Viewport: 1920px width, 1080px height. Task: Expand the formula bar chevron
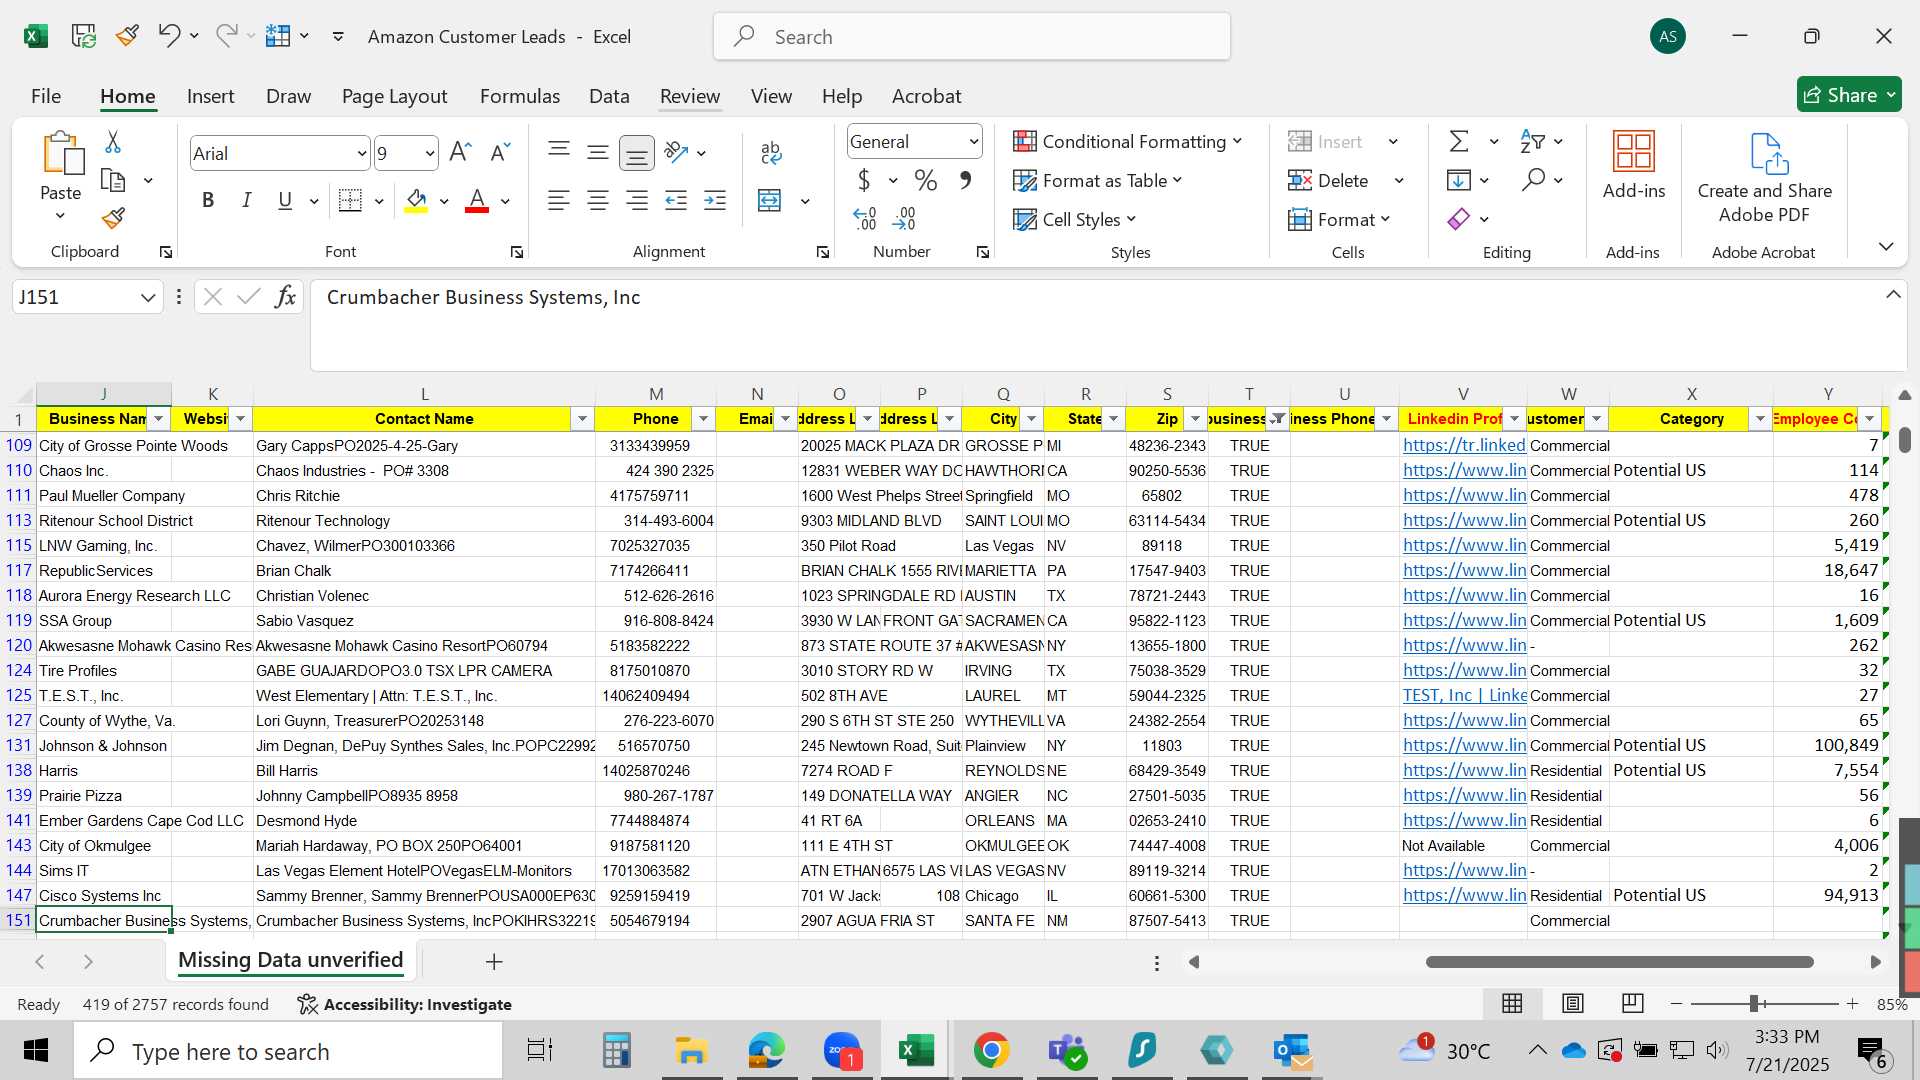click(1893, 295)
